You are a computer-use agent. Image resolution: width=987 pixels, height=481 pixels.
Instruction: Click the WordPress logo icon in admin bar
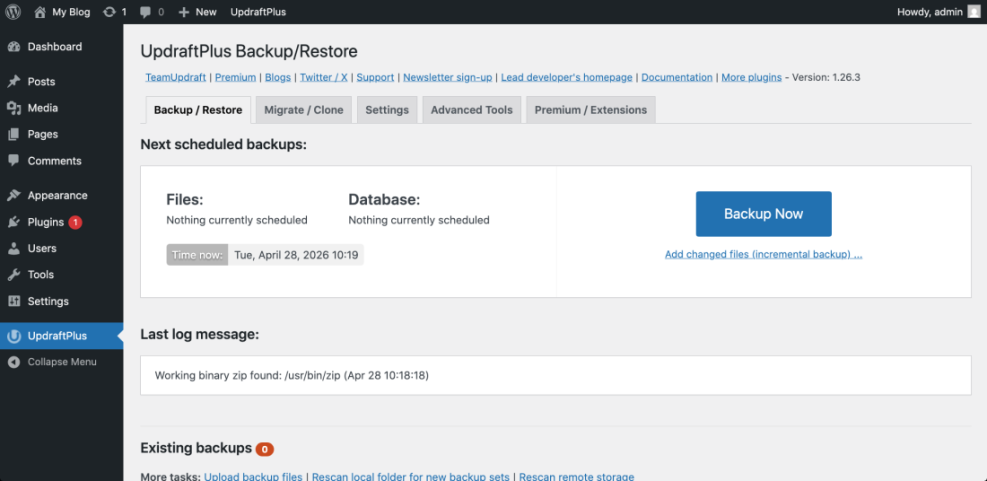pyautogui.click(x=13, y=12)
